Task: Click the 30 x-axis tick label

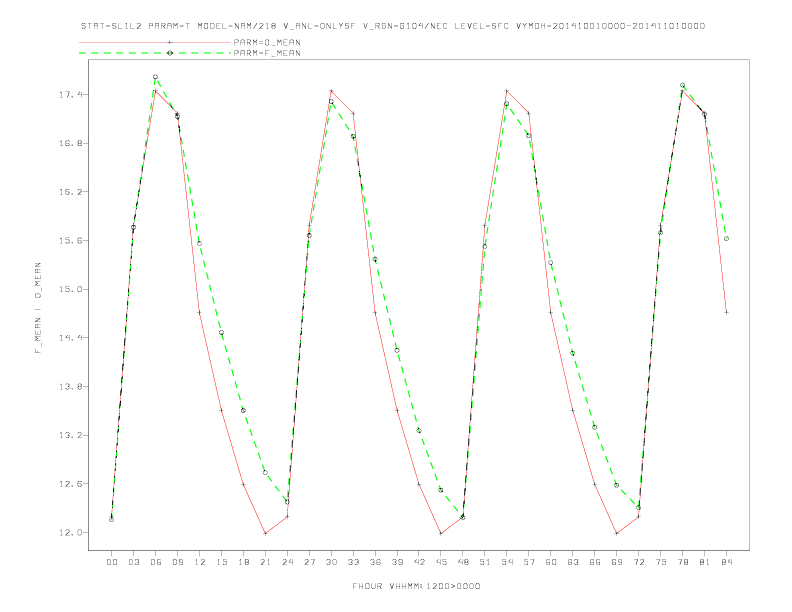Action: (x=331, y=562)
